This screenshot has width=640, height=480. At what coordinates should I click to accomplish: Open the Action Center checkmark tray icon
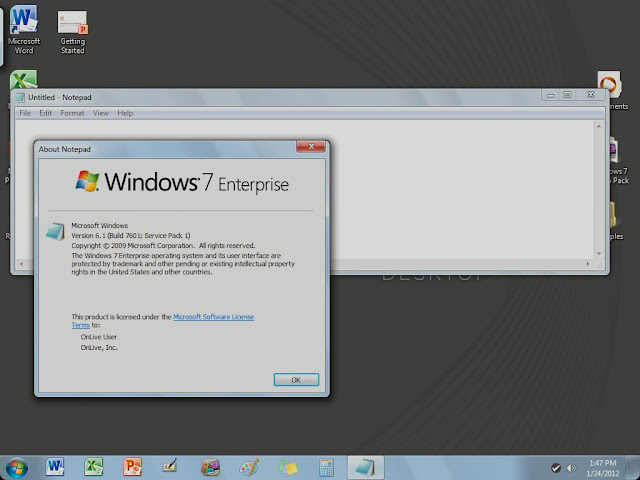pyautogui.click(x=556, y=468)
